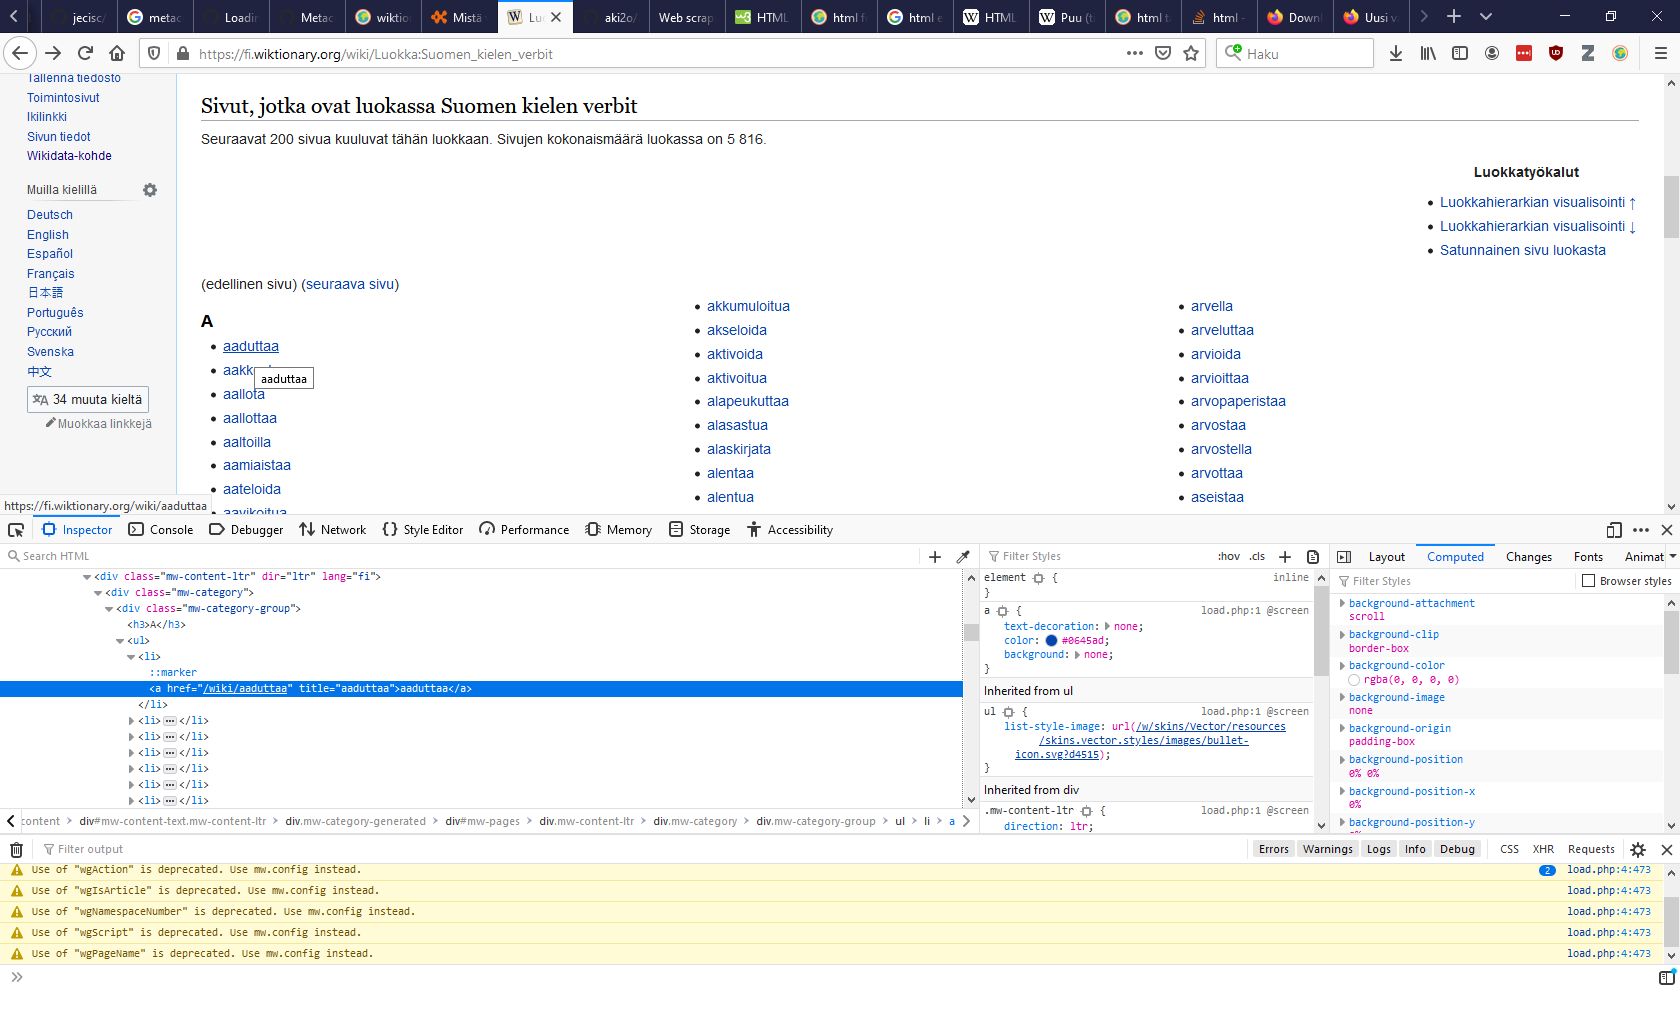The image size is (1680, 1010).
Task: Toggle the :hov pseudo-class panel
Action: tap(1228, 557)
